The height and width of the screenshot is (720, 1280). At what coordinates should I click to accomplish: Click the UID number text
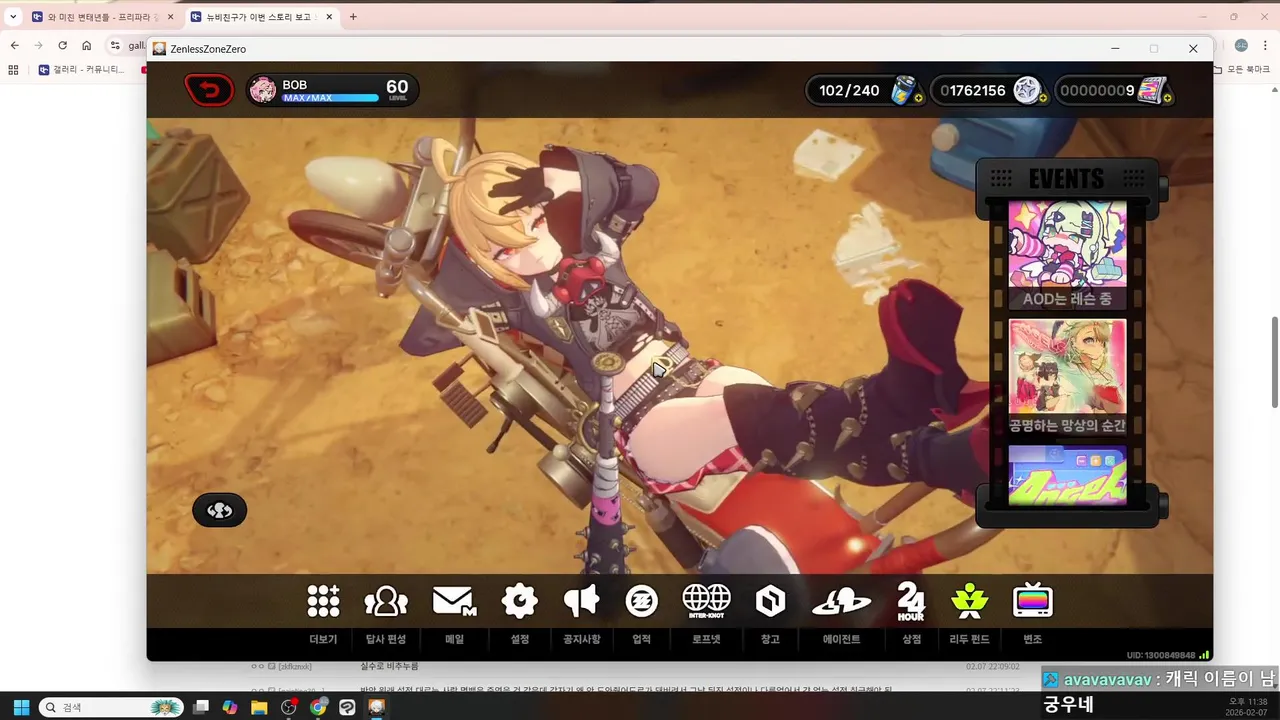[x=1160, y=655]
